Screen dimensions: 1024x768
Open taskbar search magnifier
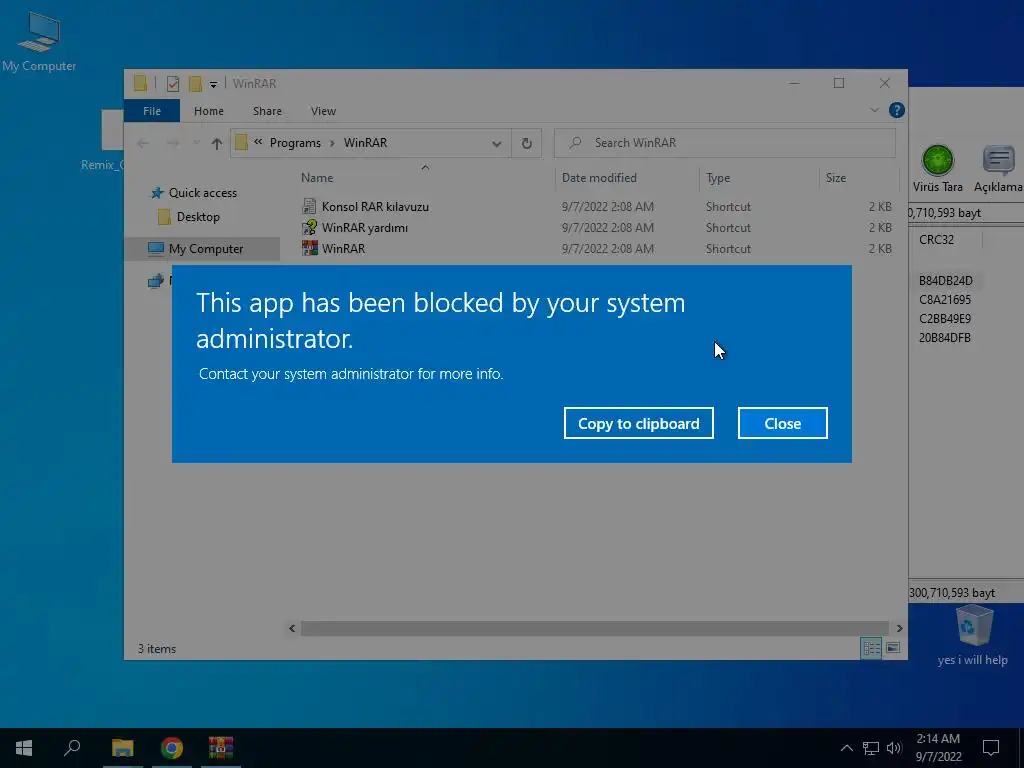point(72,748)
